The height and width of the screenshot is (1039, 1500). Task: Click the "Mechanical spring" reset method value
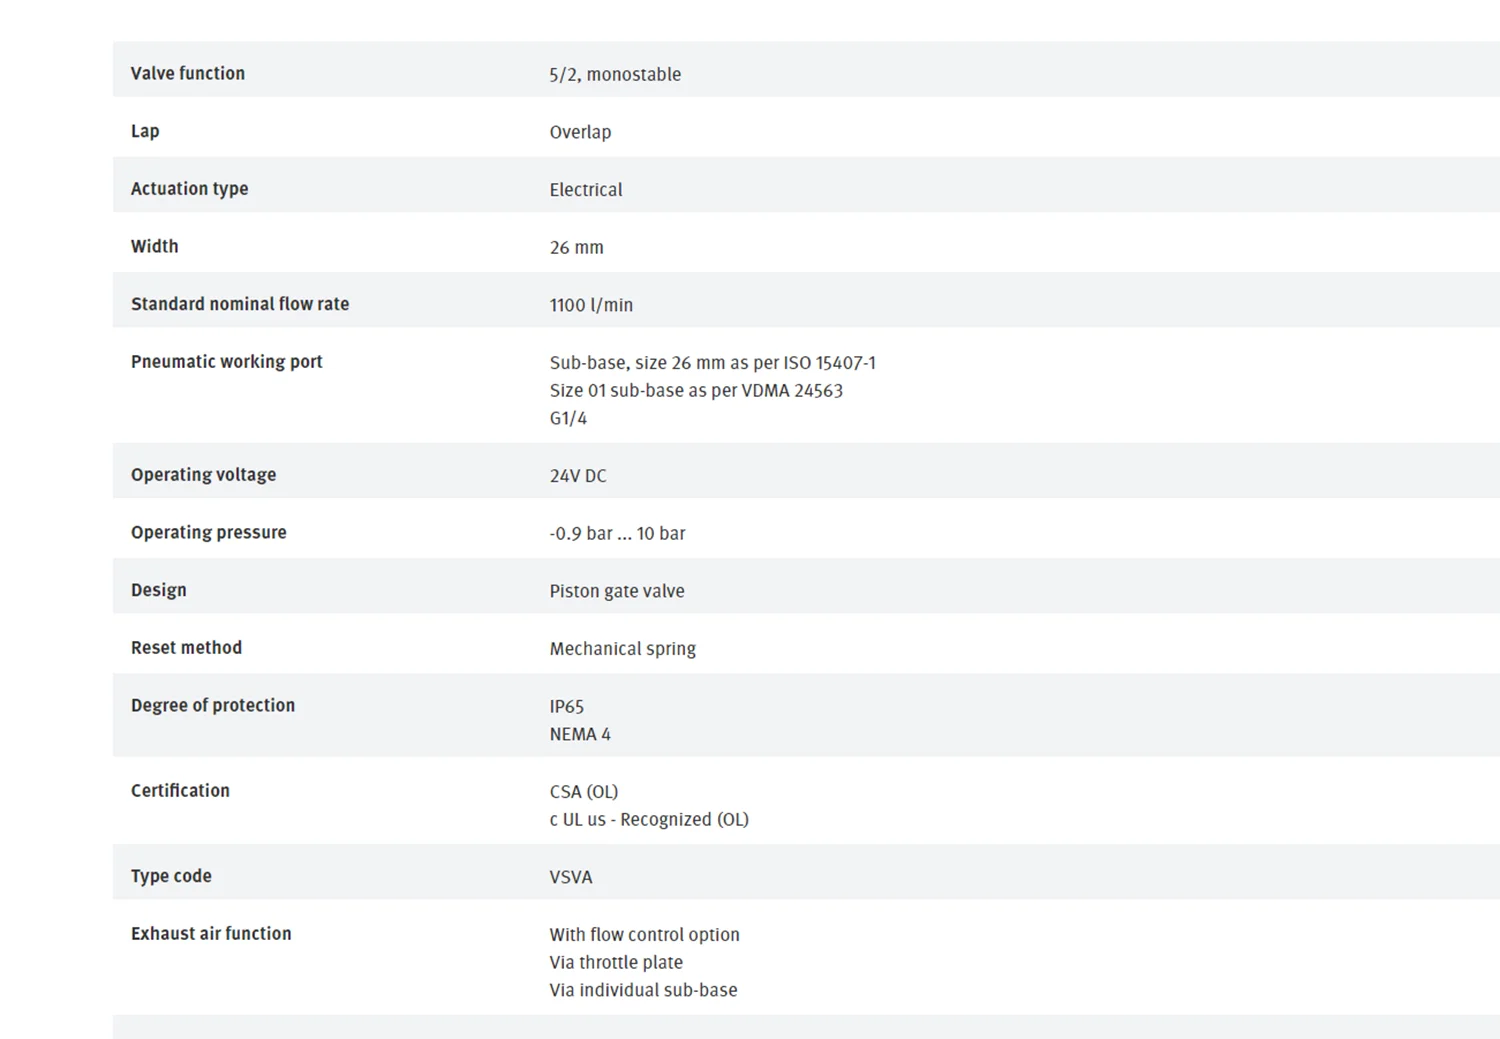(x=622, y=649)
